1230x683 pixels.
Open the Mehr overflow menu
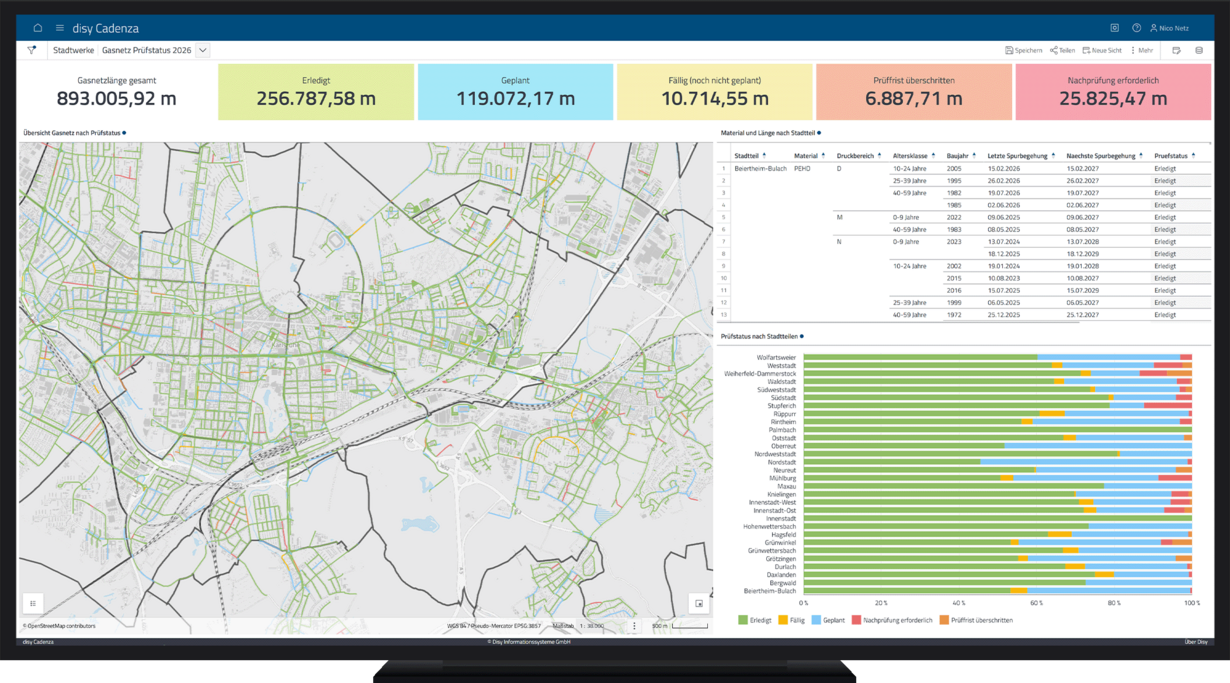[x=1142, y=50]
